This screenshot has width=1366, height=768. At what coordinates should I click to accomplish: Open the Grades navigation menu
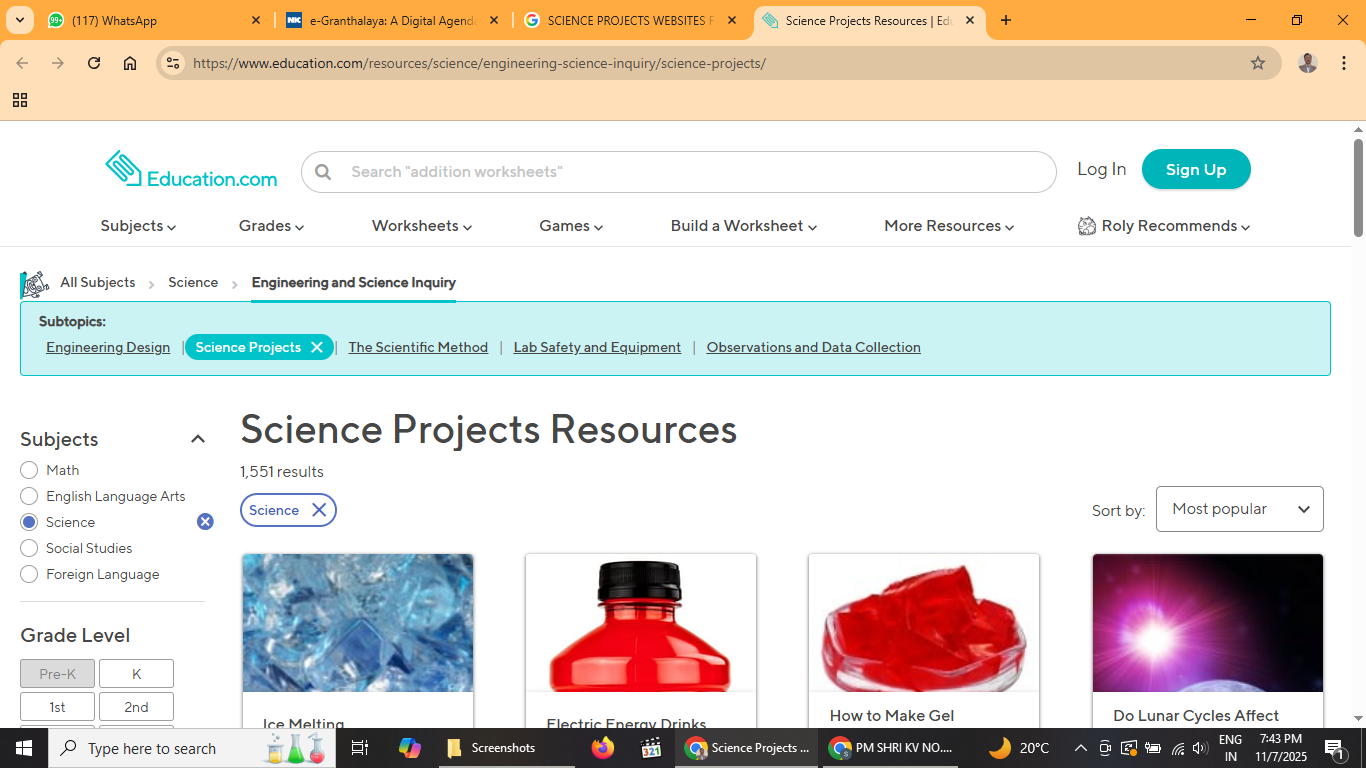(x=271, y=226)
